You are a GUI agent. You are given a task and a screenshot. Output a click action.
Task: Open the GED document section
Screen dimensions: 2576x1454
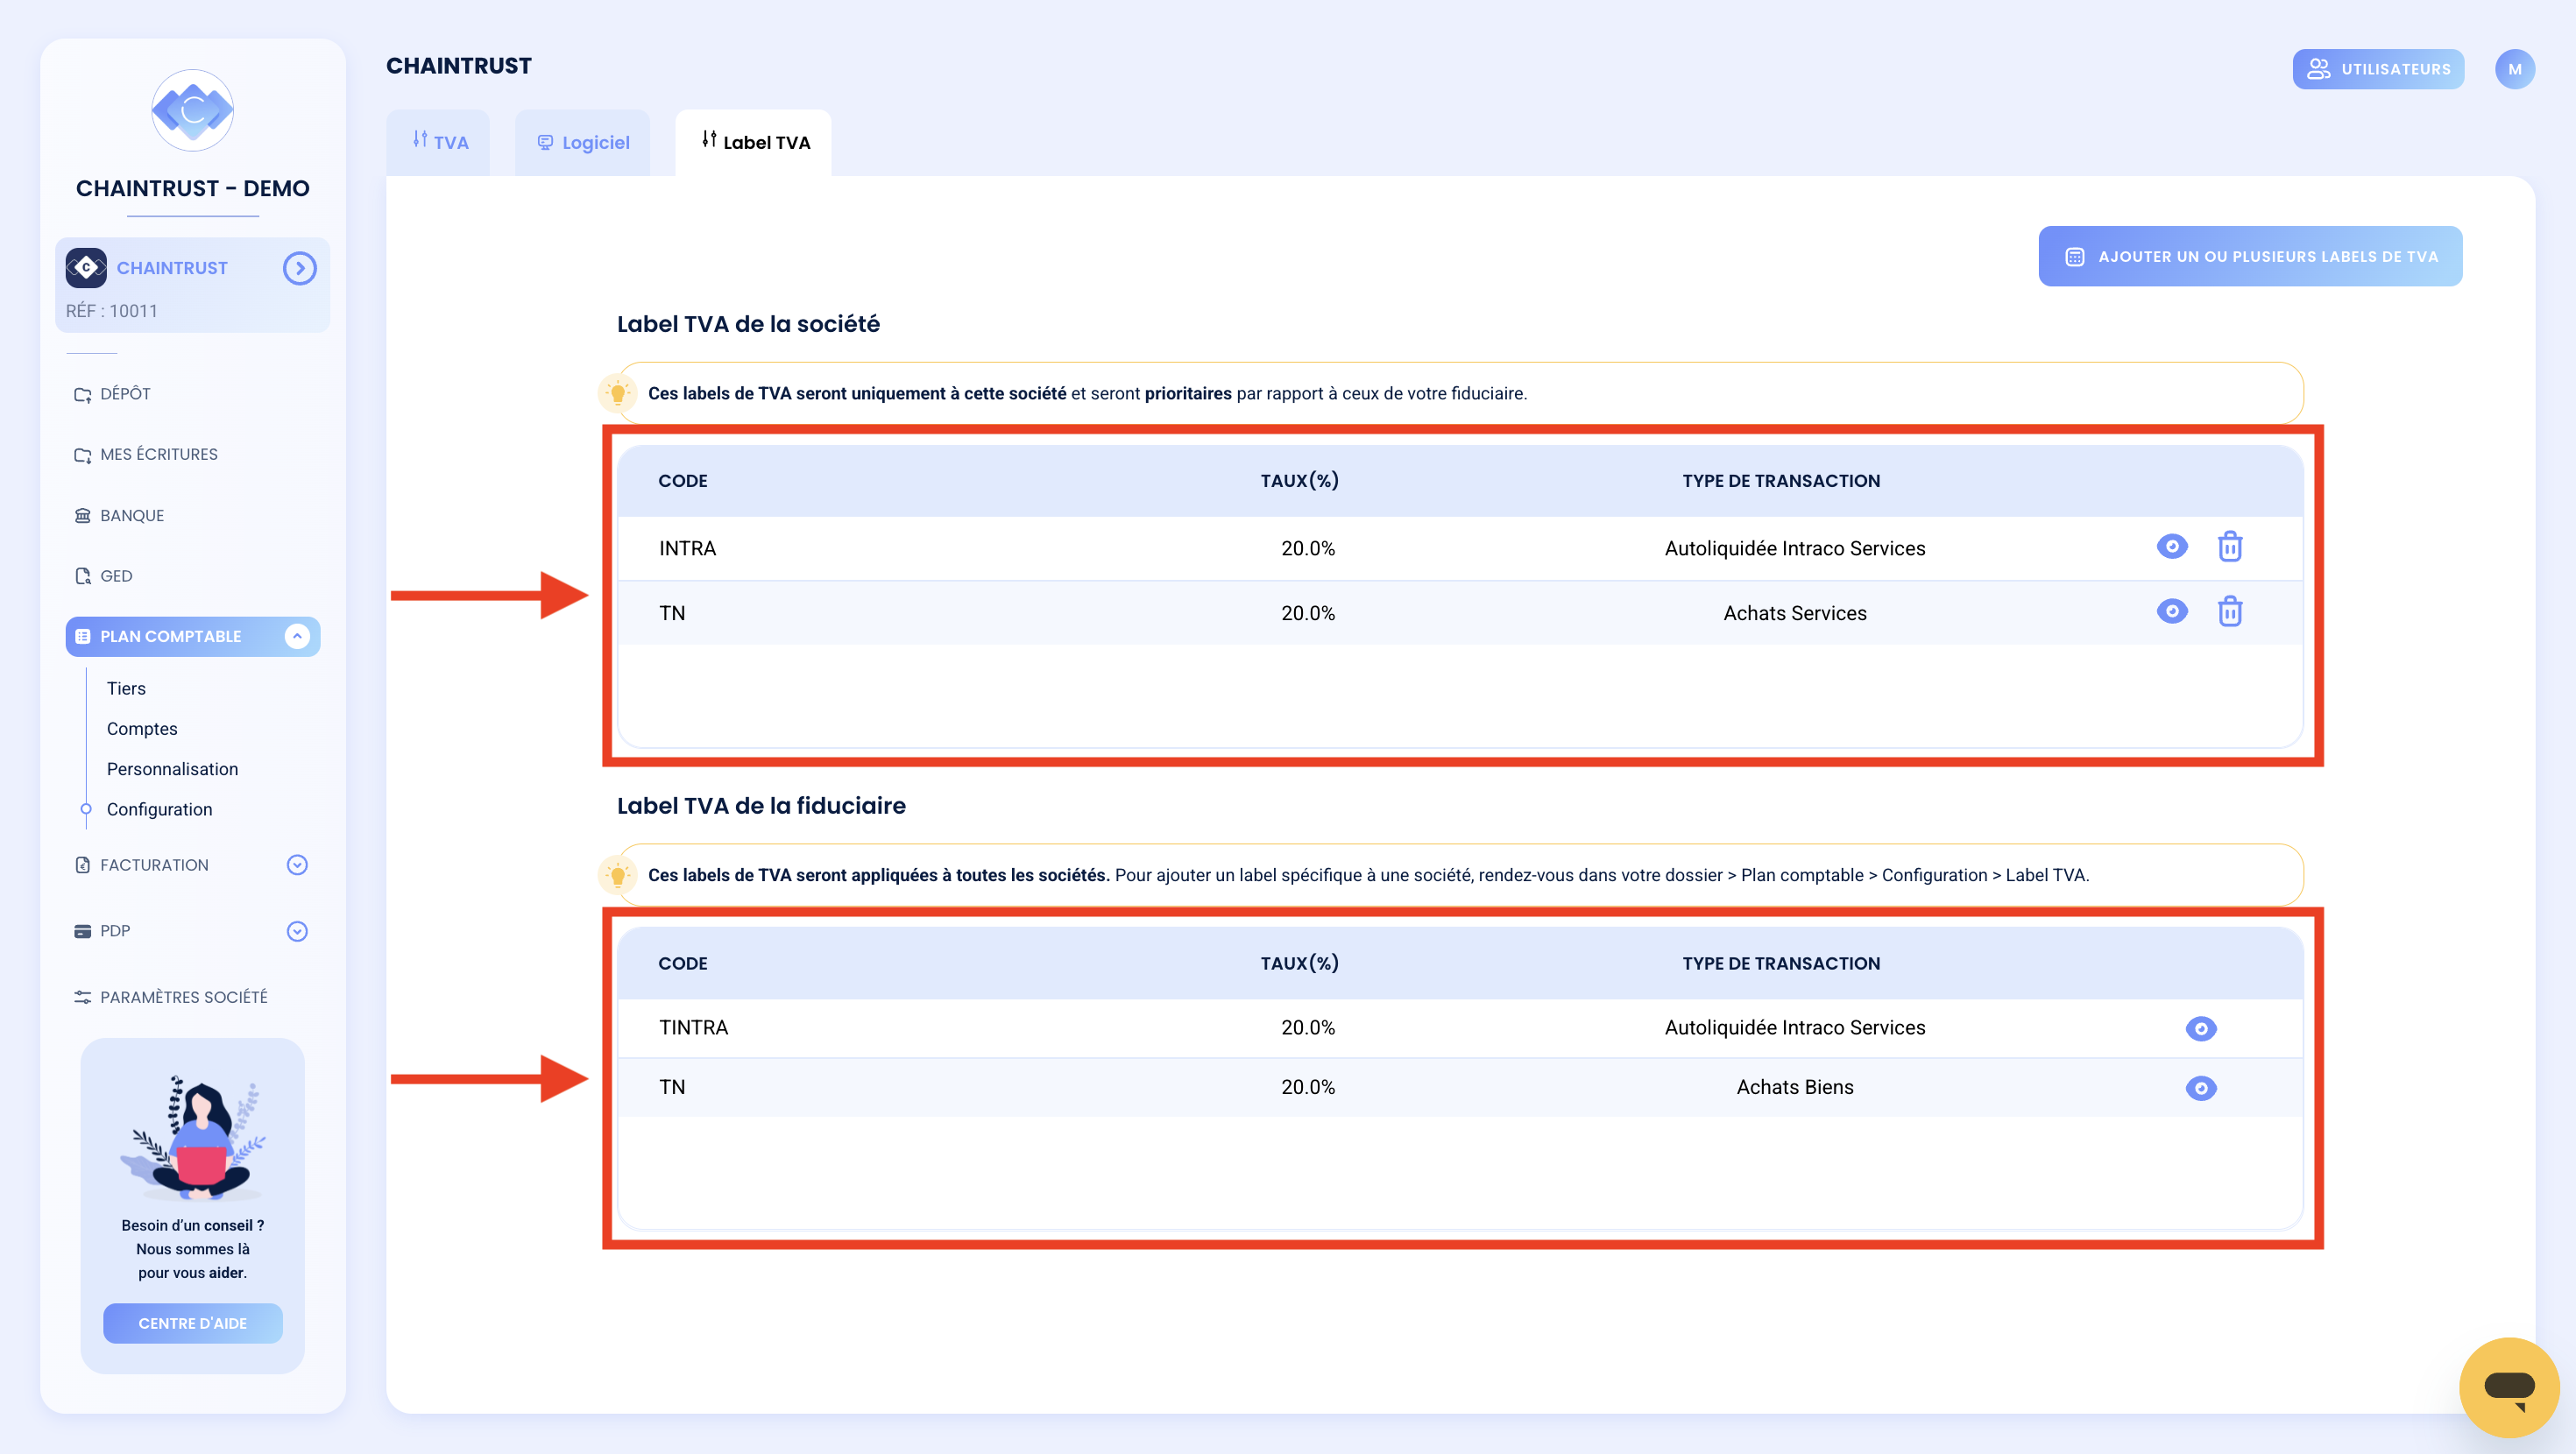coord(103,576)
